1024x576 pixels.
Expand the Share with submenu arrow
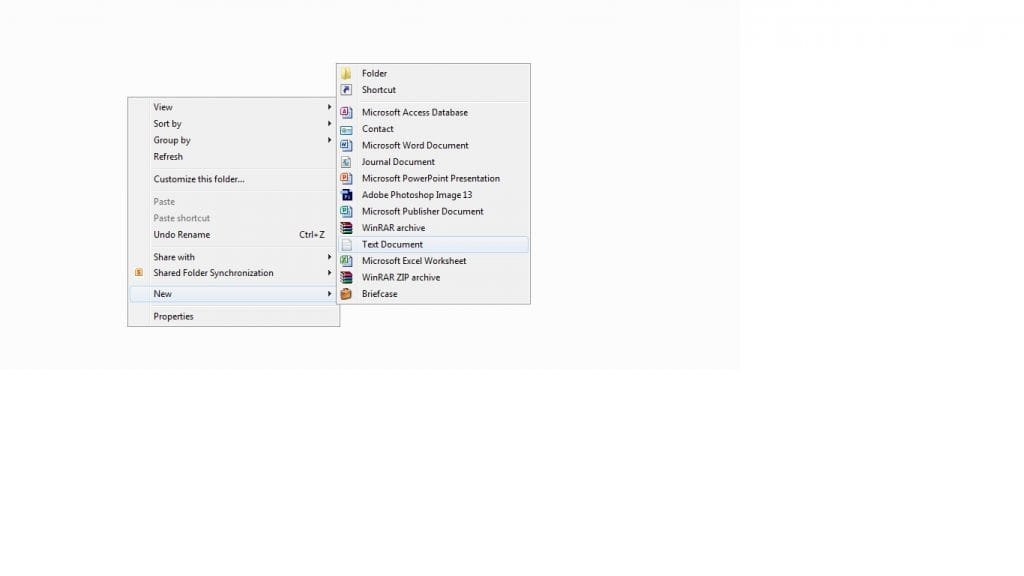(329, 257)
